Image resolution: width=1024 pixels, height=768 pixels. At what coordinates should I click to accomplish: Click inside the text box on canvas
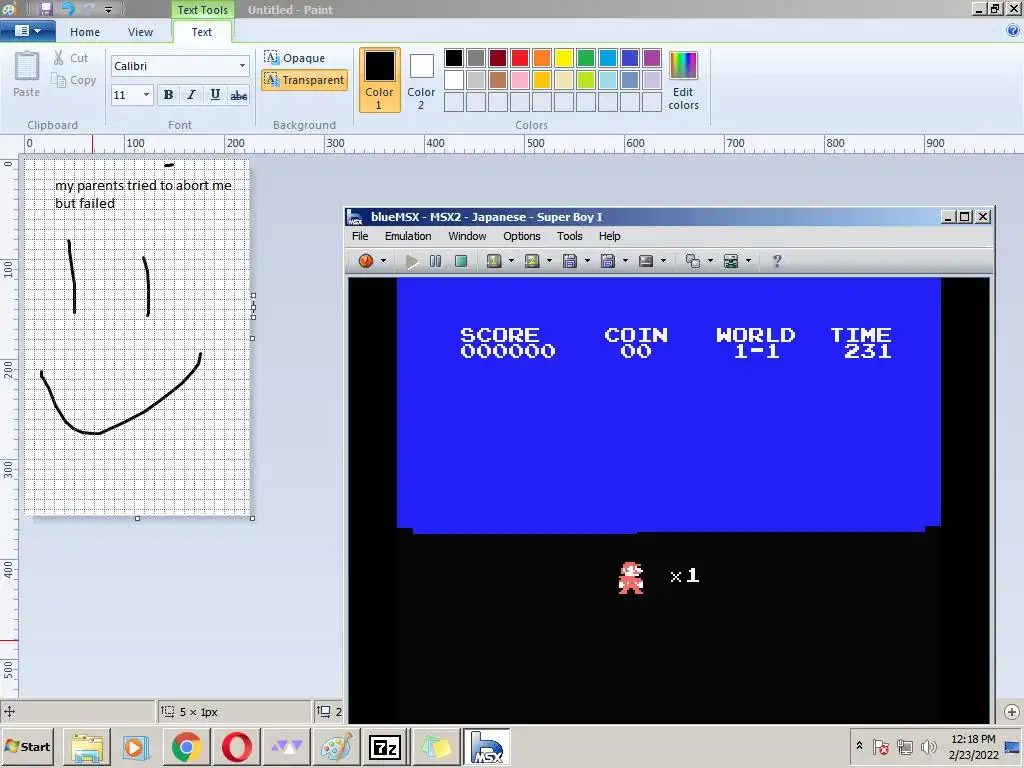coord(143,194)
